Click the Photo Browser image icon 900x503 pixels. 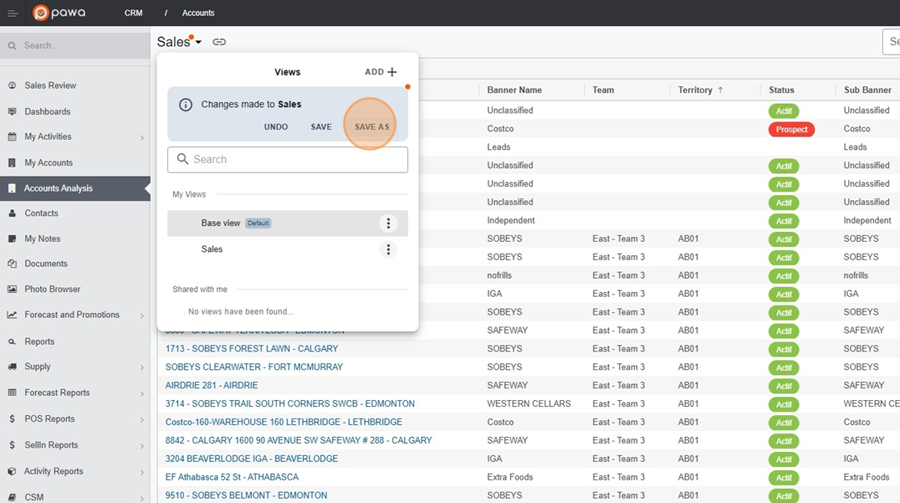coord(12,289)
